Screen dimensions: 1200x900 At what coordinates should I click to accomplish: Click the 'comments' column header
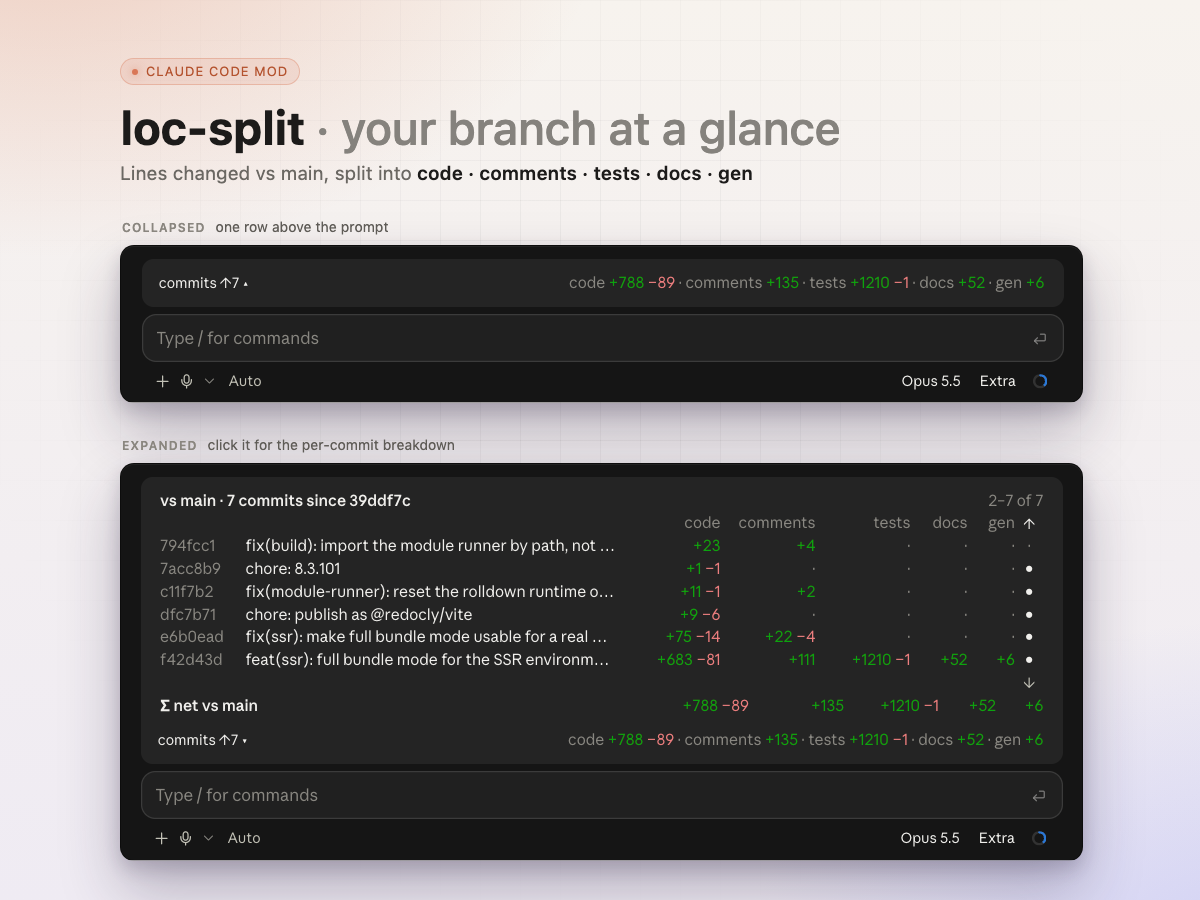pyautogui.click(x=777, y=523)
